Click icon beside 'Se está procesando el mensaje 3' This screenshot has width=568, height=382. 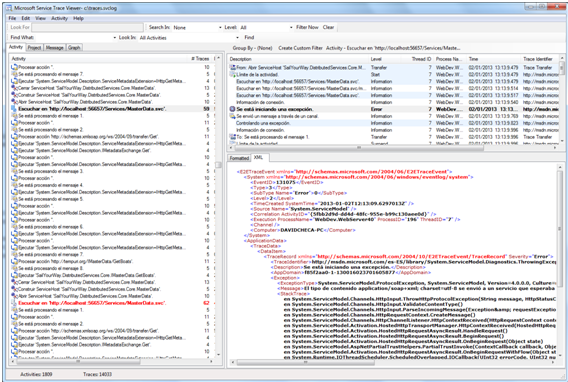coord(14,171)
